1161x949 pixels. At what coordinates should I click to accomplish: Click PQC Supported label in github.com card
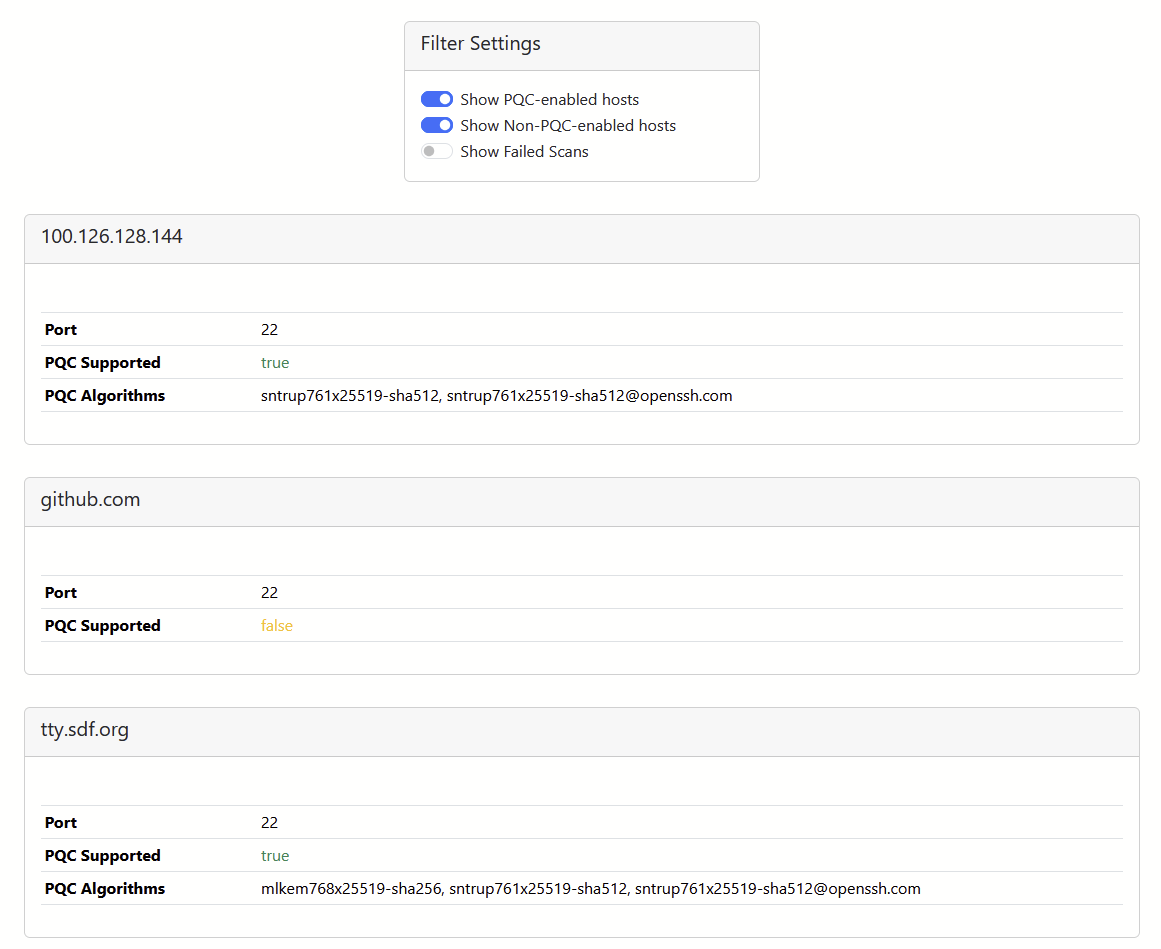102,626
